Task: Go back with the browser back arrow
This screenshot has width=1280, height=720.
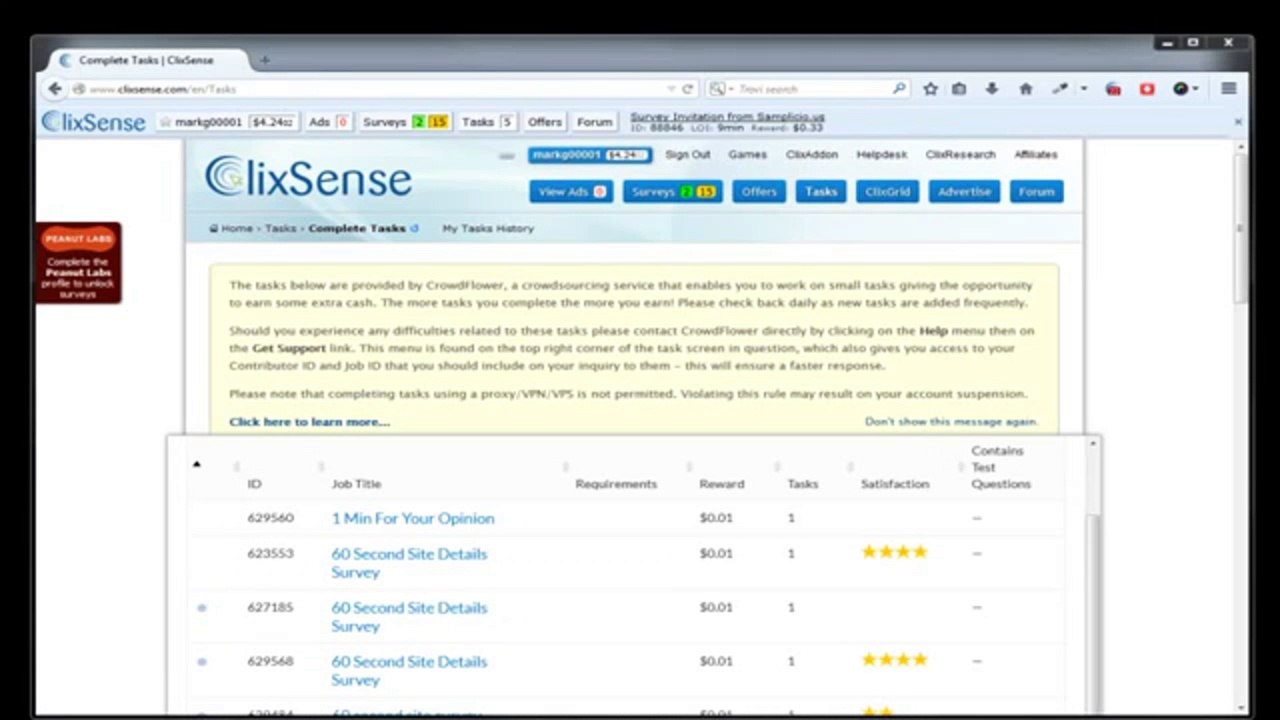Action: coord(55,89)
